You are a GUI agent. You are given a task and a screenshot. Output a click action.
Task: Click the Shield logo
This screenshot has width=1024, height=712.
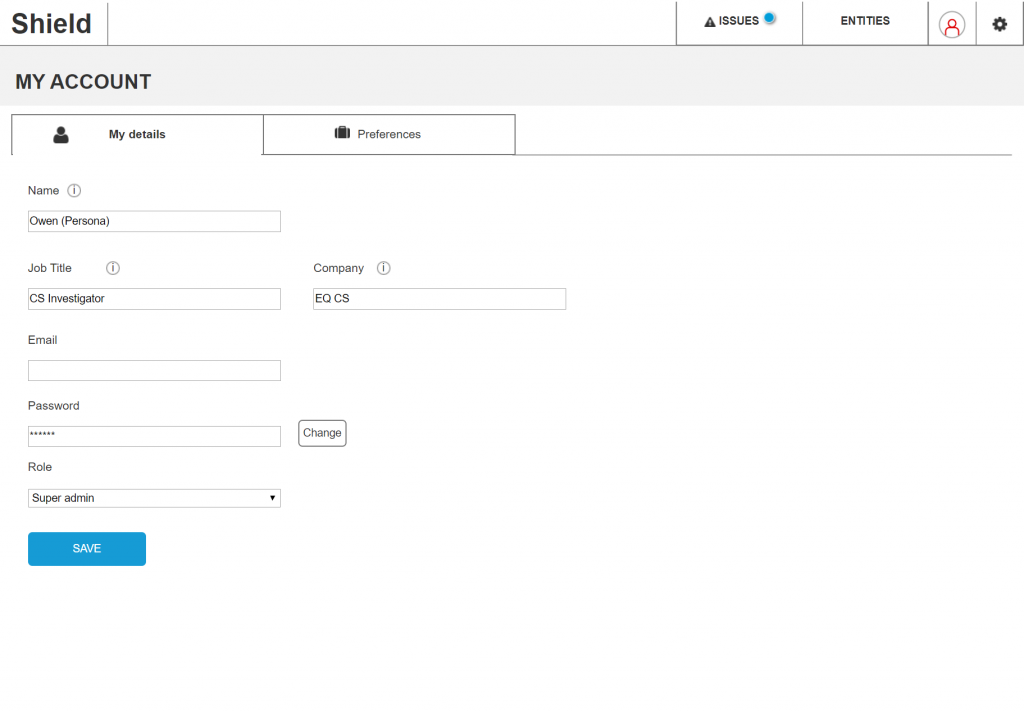(x=52, y=24)
